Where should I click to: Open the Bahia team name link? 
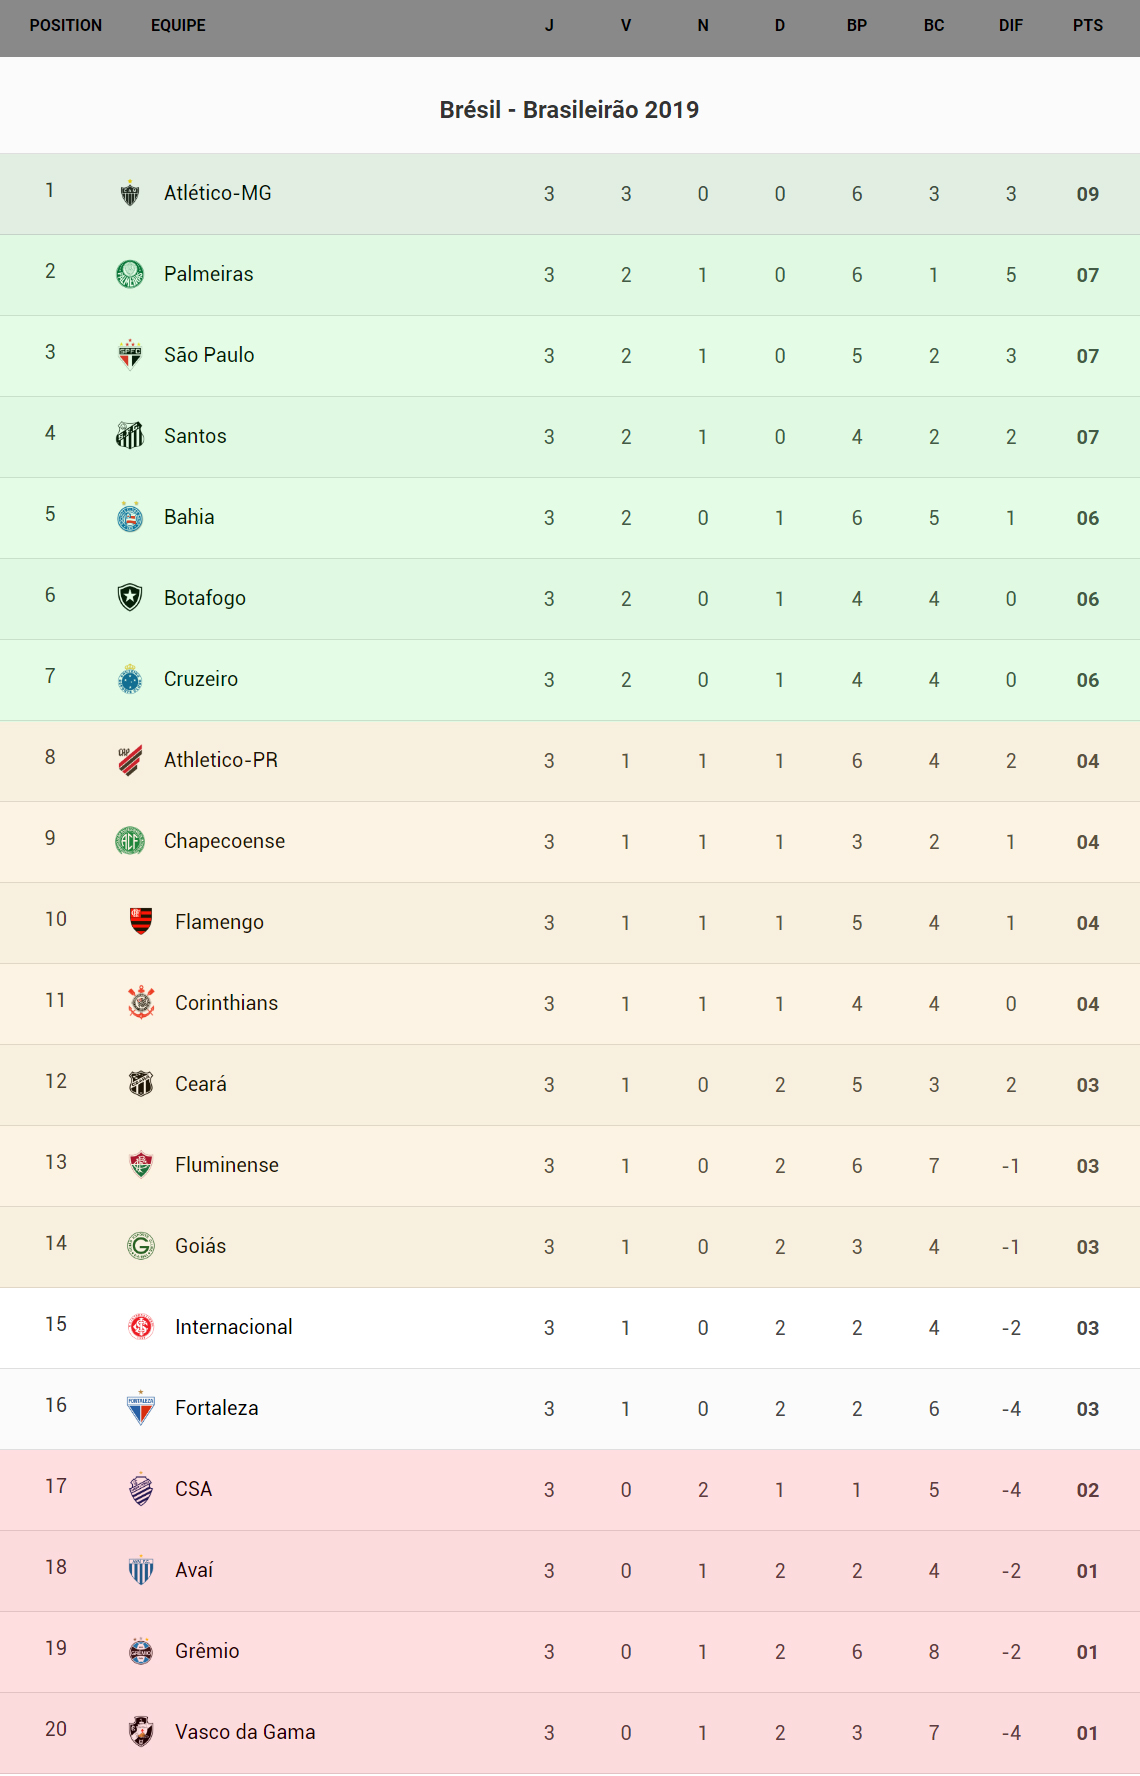point(189,517)
